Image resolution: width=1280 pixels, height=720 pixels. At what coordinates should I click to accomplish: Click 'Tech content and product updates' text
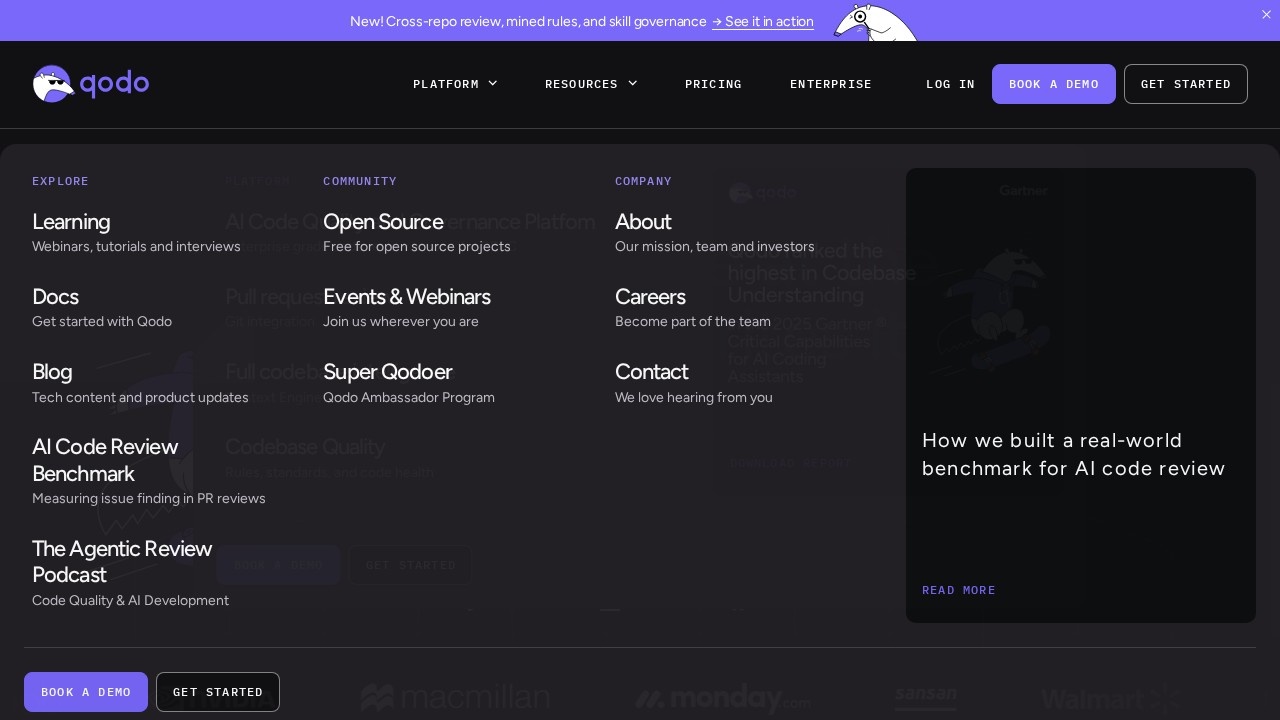140,397
